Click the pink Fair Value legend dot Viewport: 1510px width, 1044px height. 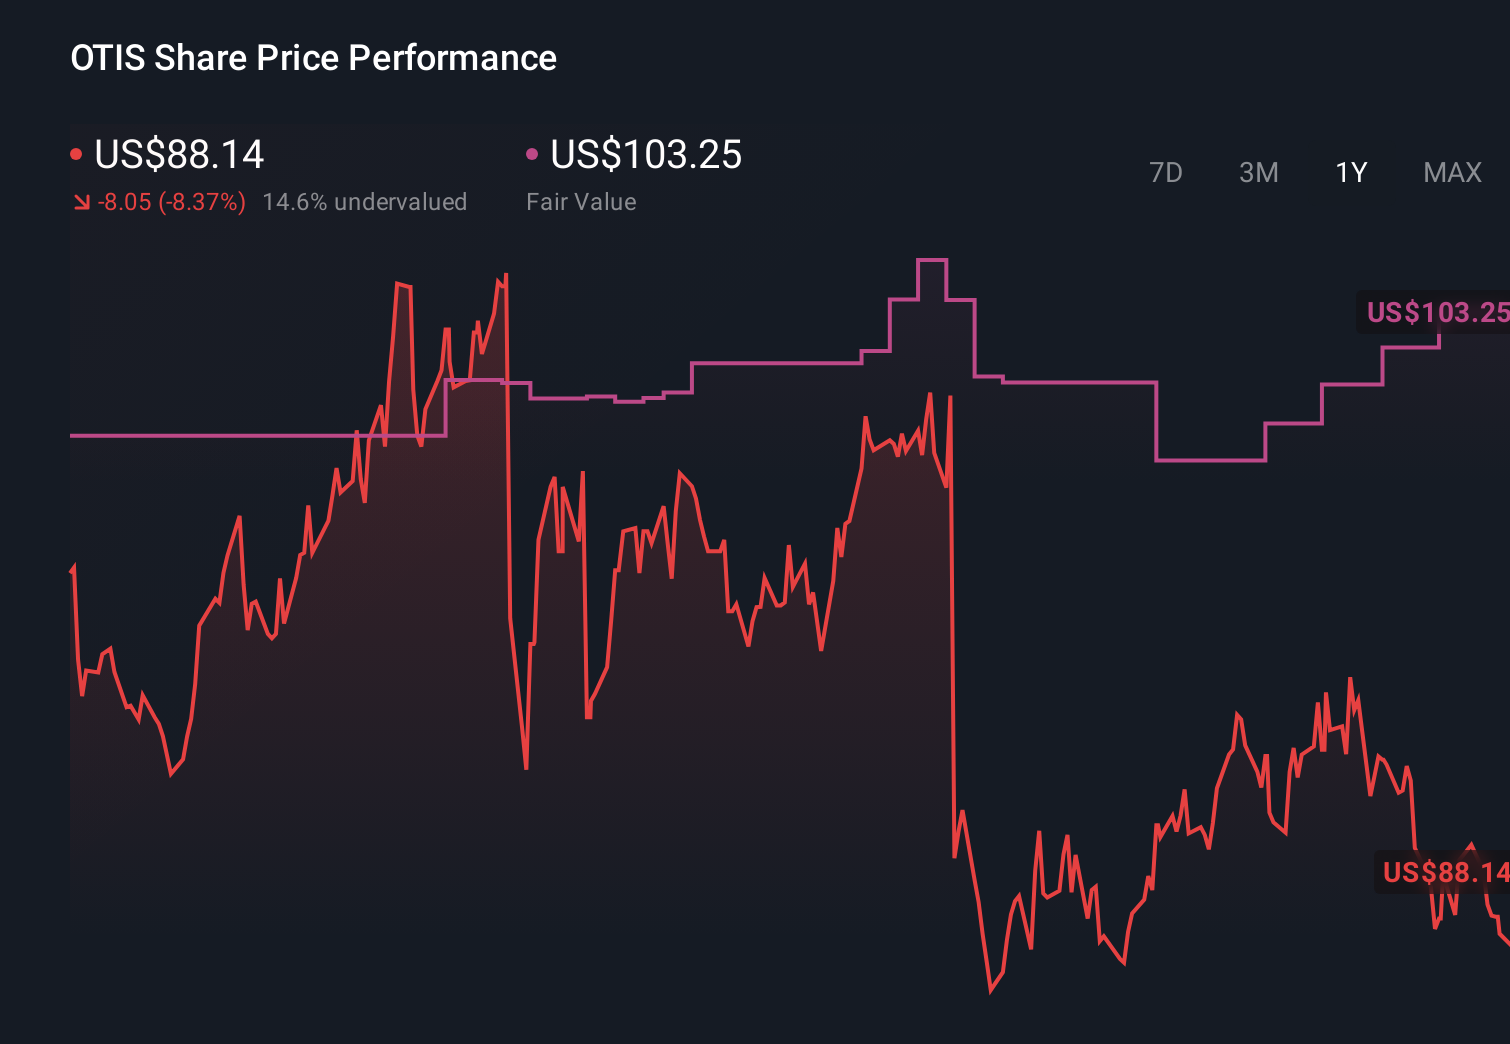click(x=533, y=153)
